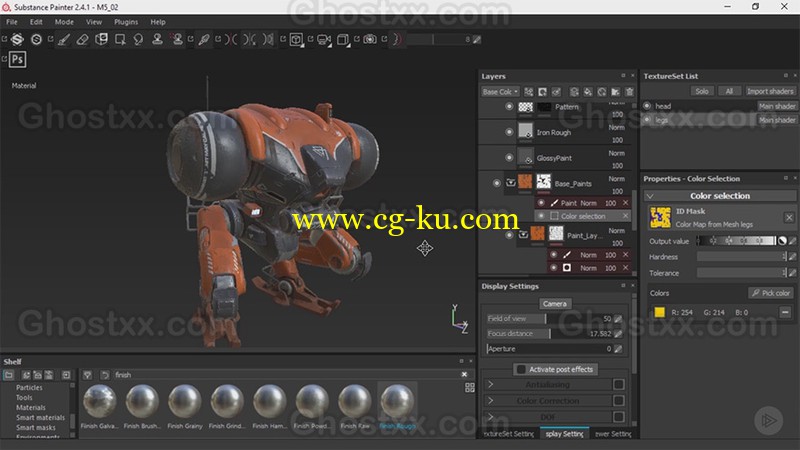The width and height of the screenshot is (800, 450).
Task: Click the Export to Photoshop icon
Action: click(x=17, y=59)
